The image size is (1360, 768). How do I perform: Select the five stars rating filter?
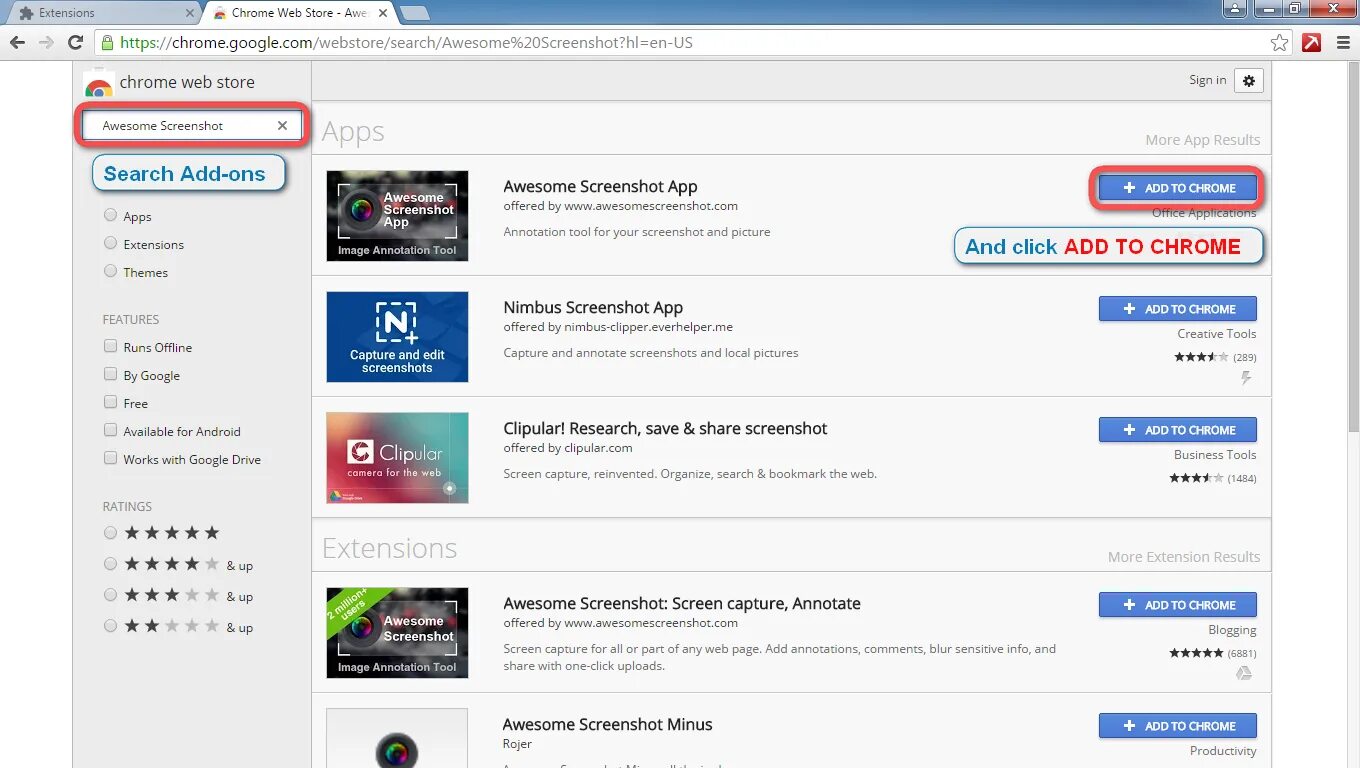(110, 533)
